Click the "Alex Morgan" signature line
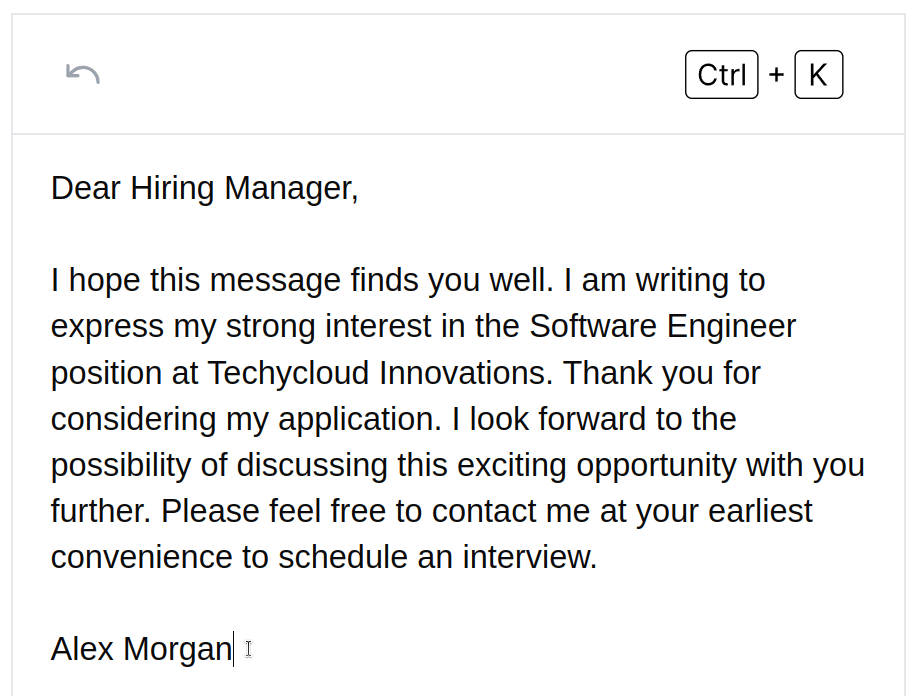The image size is (919, 696). coord(141,649)
